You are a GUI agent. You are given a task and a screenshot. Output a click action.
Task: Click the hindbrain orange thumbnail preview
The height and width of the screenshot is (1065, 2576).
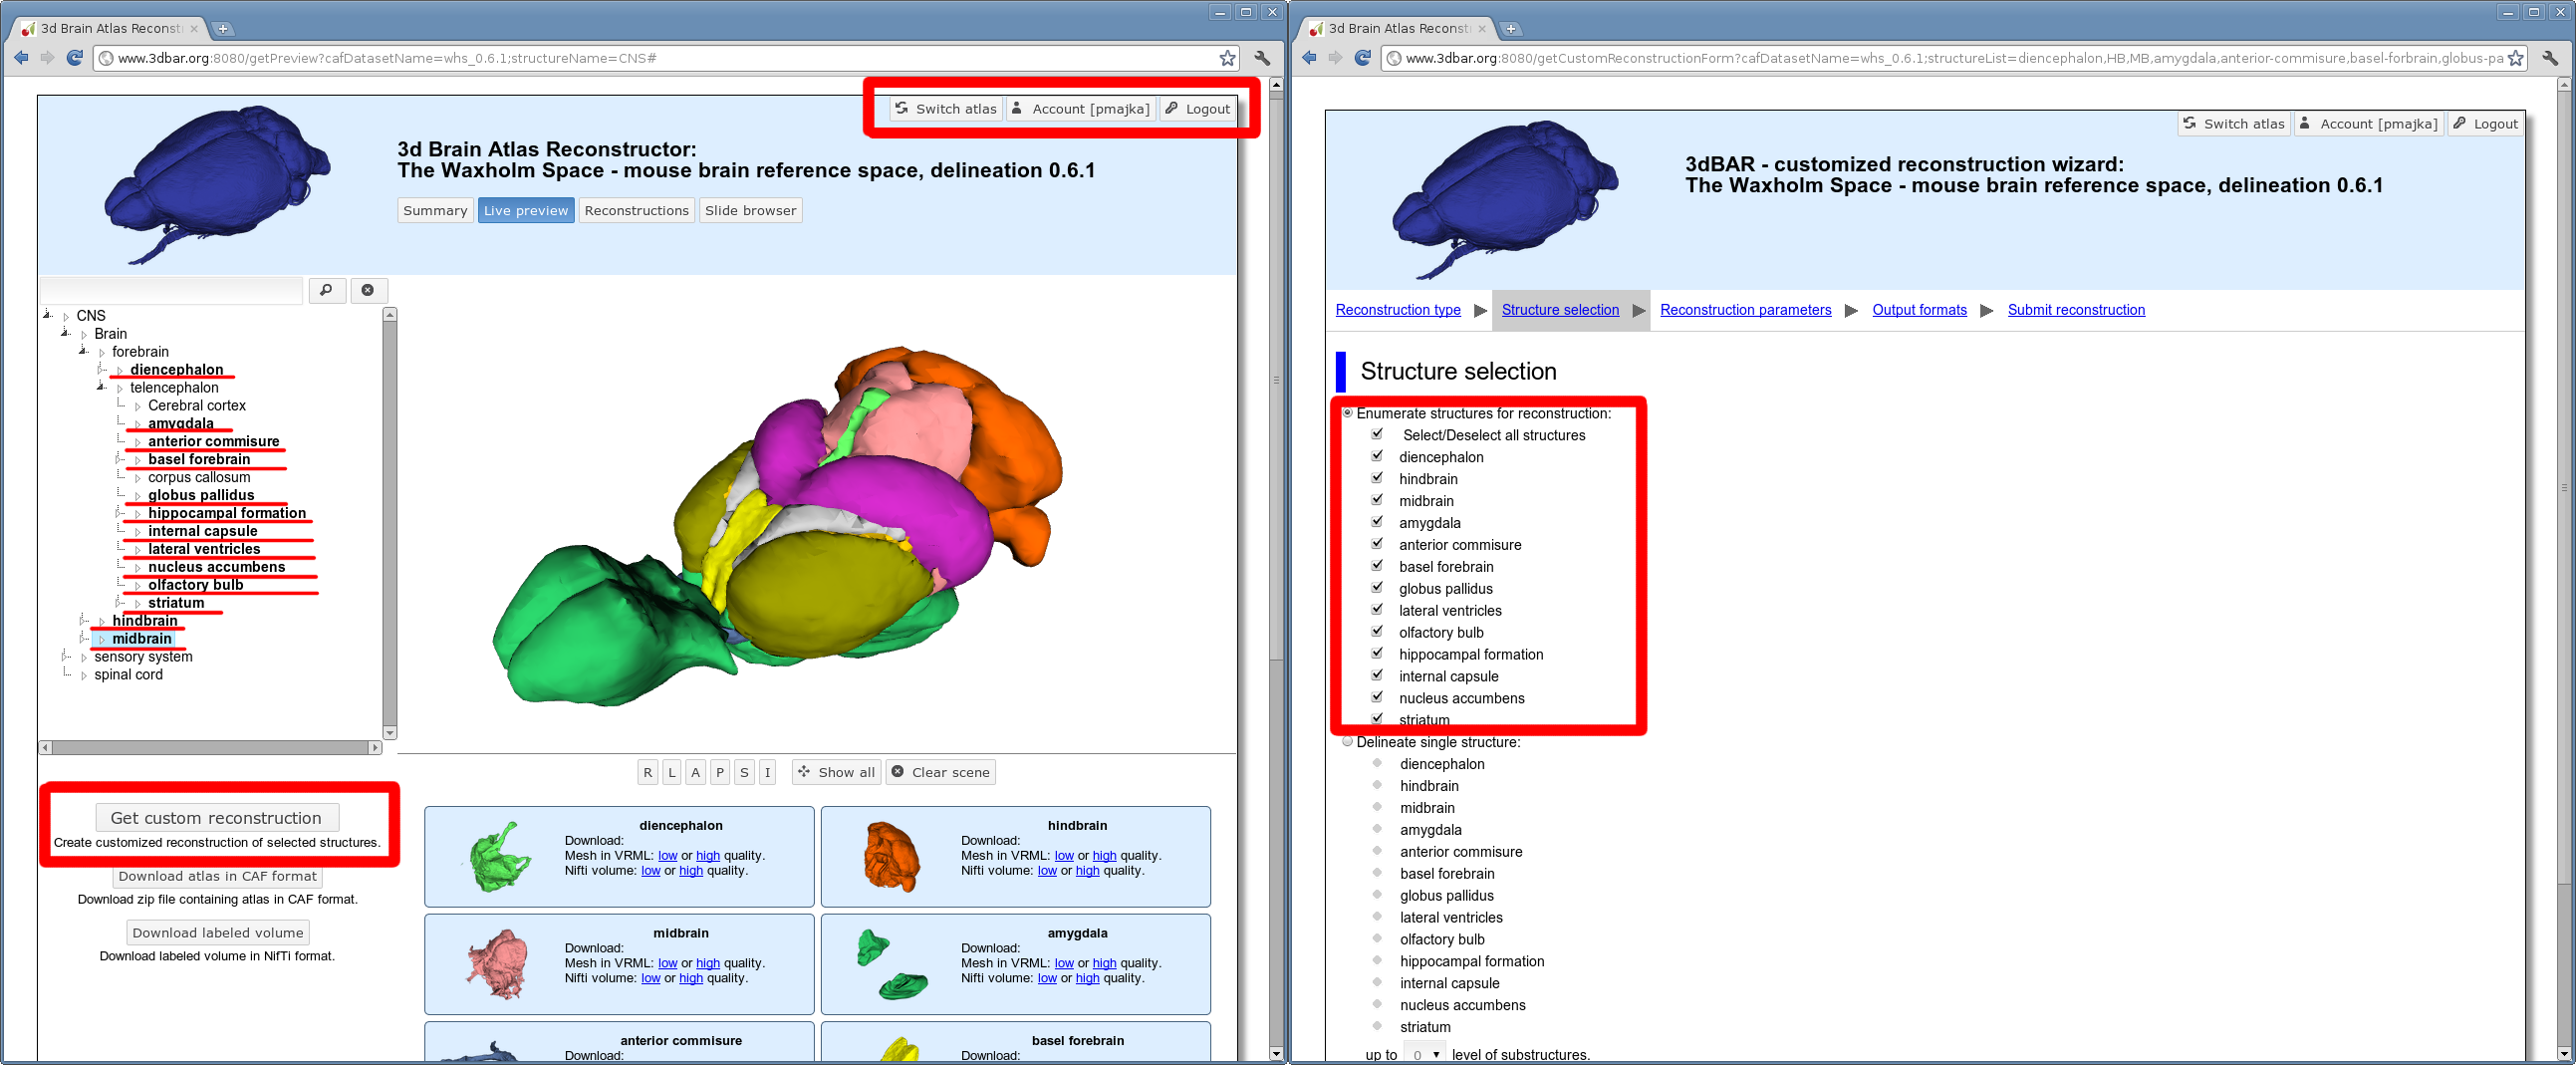[x=890, y=856]
